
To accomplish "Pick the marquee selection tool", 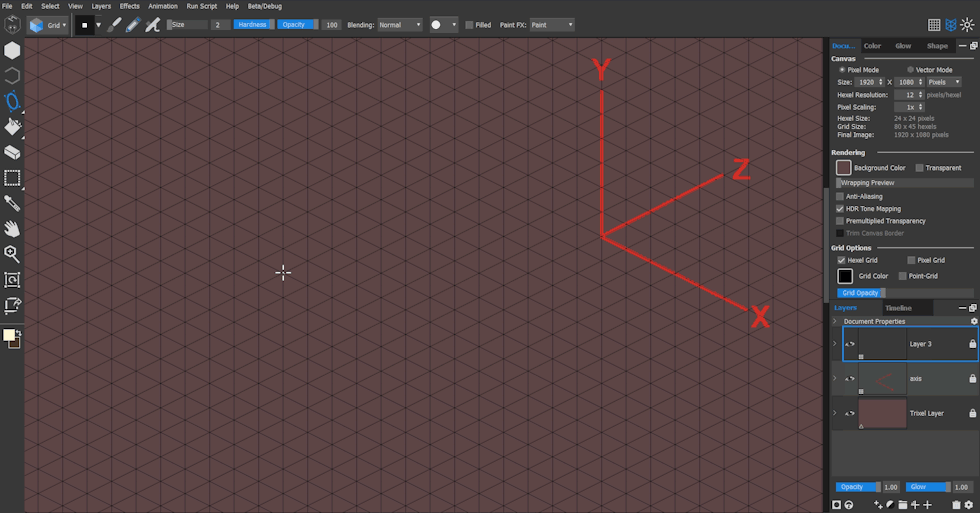I will pos(13,178).
